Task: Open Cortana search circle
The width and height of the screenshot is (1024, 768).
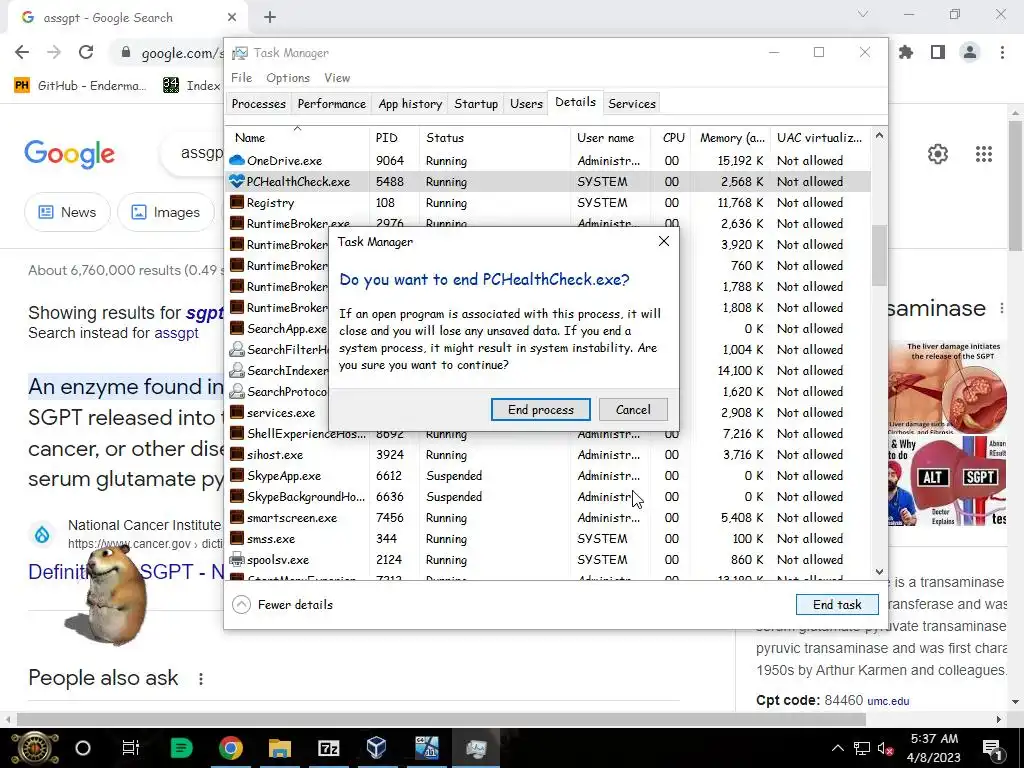Action: point(83,748)
